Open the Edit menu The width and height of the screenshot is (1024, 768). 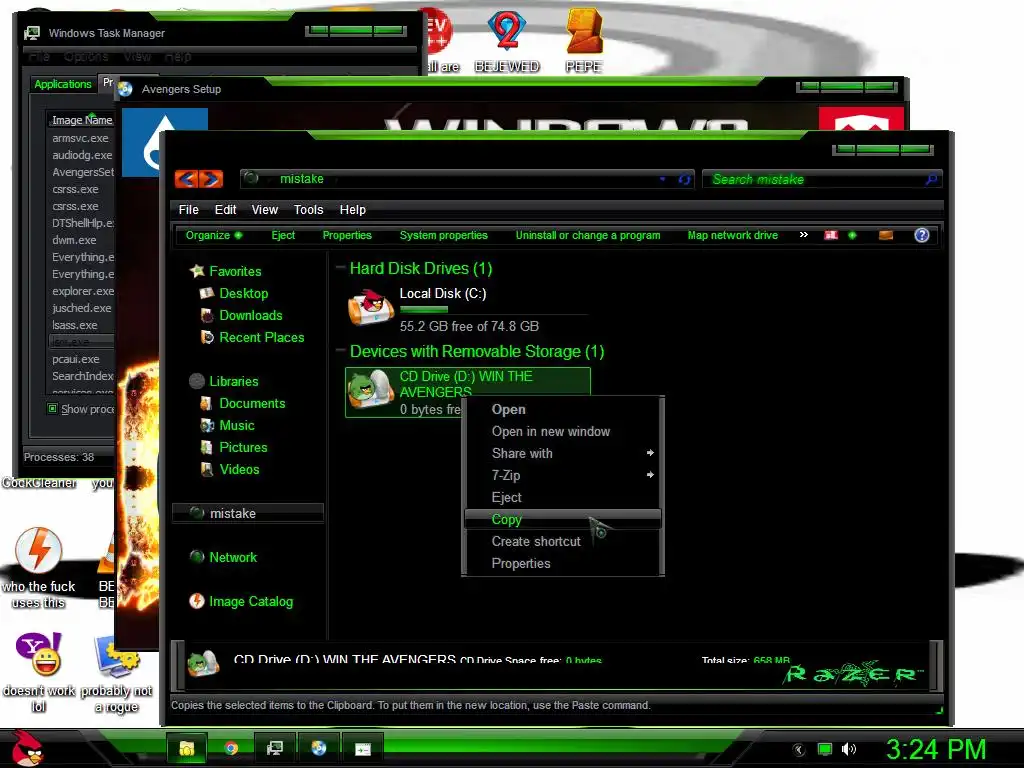(225, 210)
